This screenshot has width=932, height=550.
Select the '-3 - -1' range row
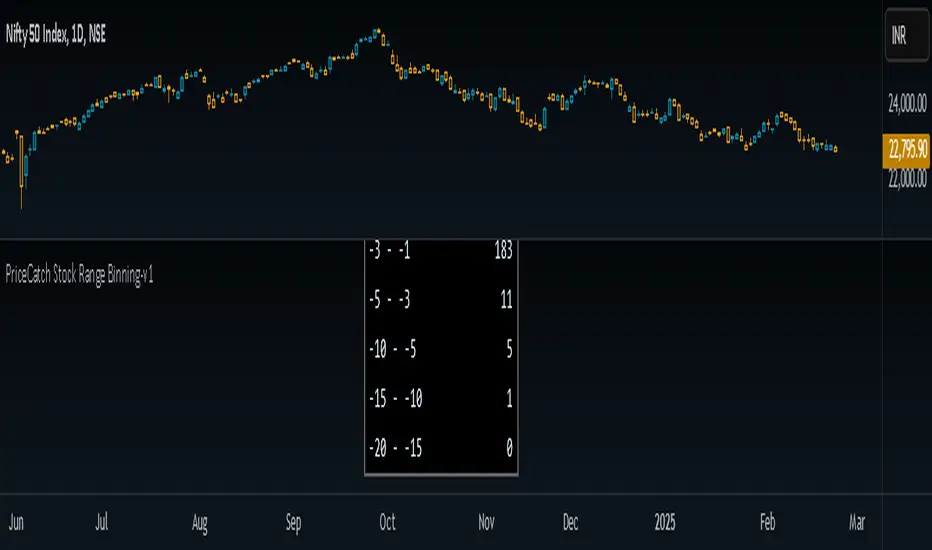pos(441,250)
